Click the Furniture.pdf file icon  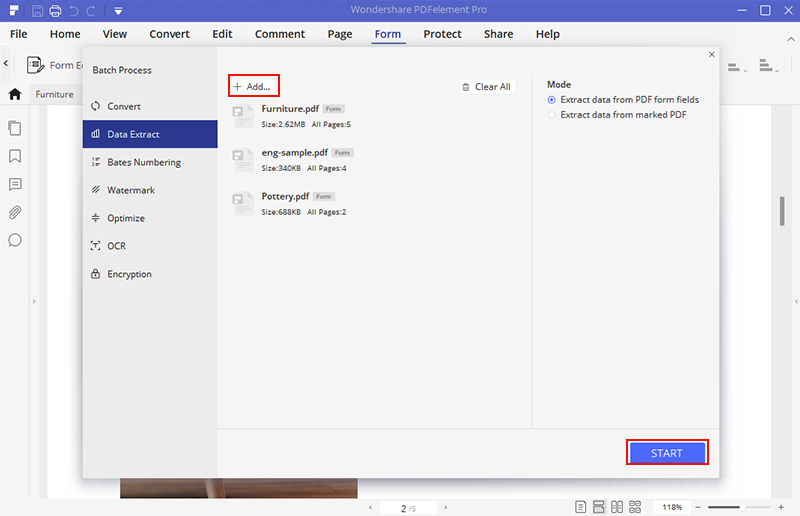tap(243, 116)
